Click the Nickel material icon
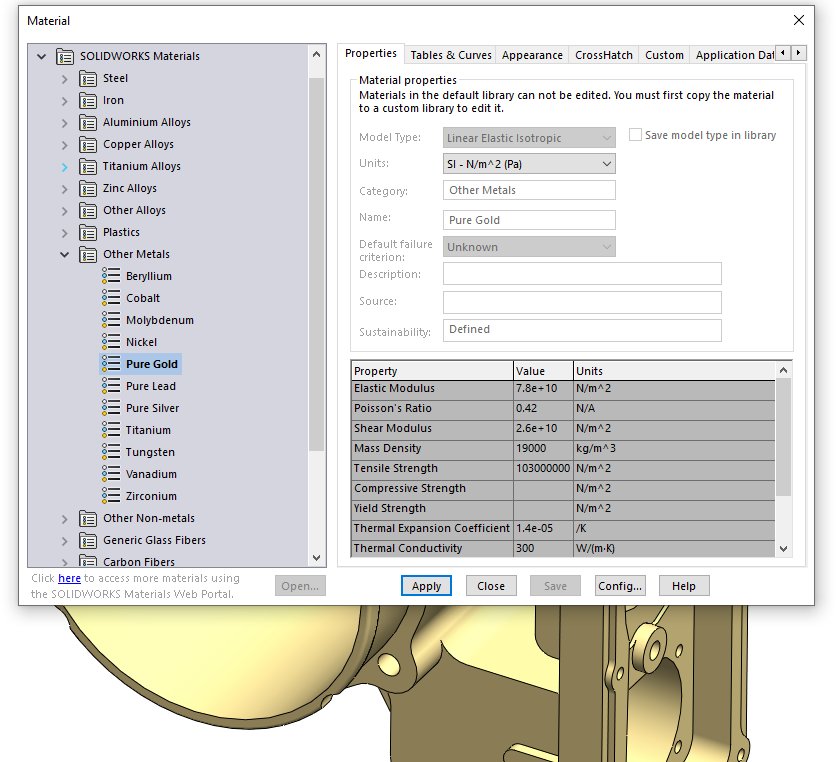837x762 pixels. point(111,341)
